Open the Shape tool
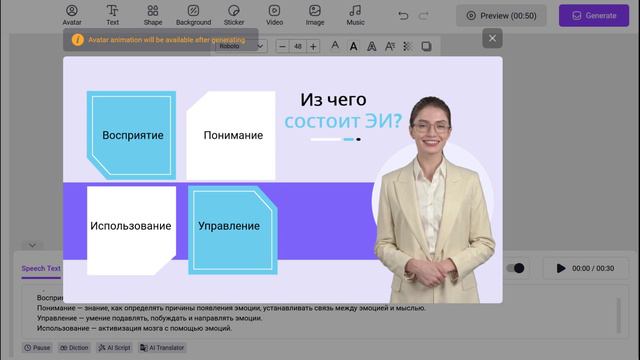The height and width of the screenshot is (360, 640). (153, 15)
